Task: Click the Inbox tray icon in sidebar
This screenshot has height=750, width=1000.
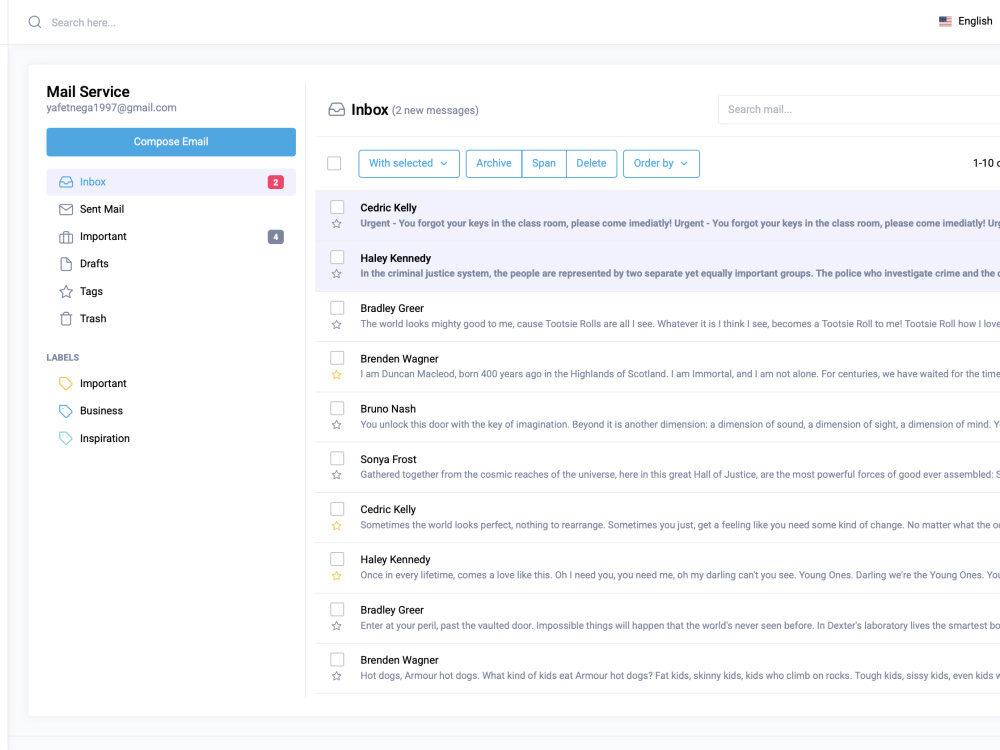Action: 66,182
